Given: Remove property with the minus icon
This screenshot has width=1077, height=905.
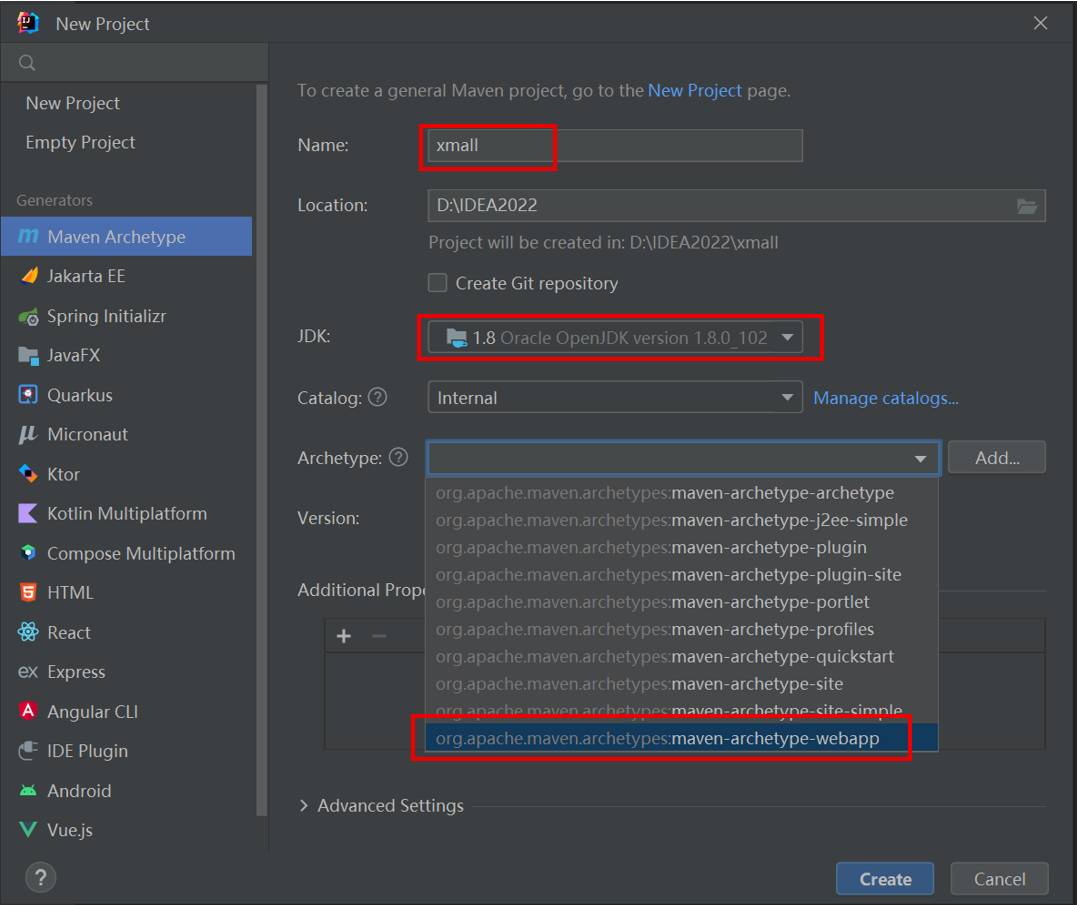Looking at the screenshot, I should (379, 637).
